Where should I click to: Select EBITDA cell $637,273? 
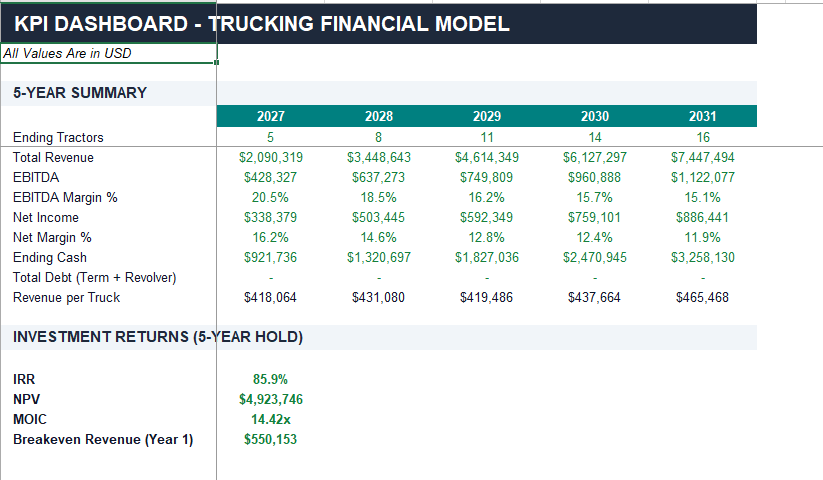coord(379,177)
